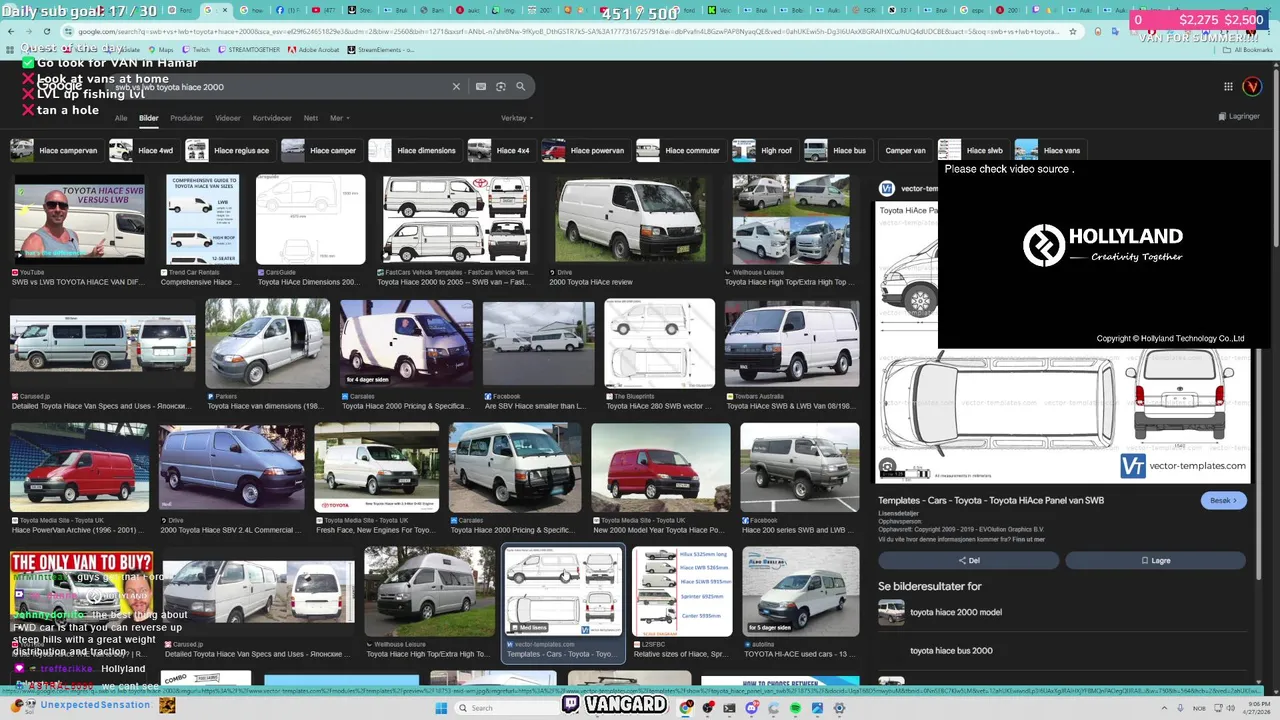Filter by Hiace regius ace chip

pyautogui.click(x=228, y=151)
